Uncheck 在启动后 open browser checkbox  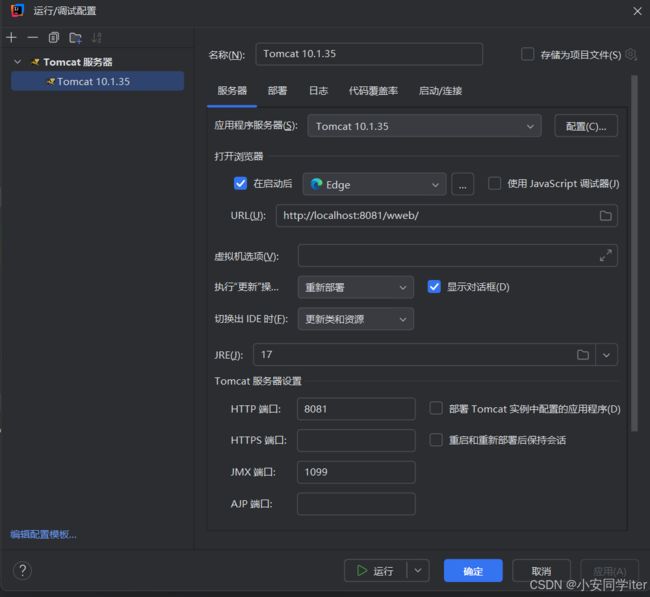point(240,183)
